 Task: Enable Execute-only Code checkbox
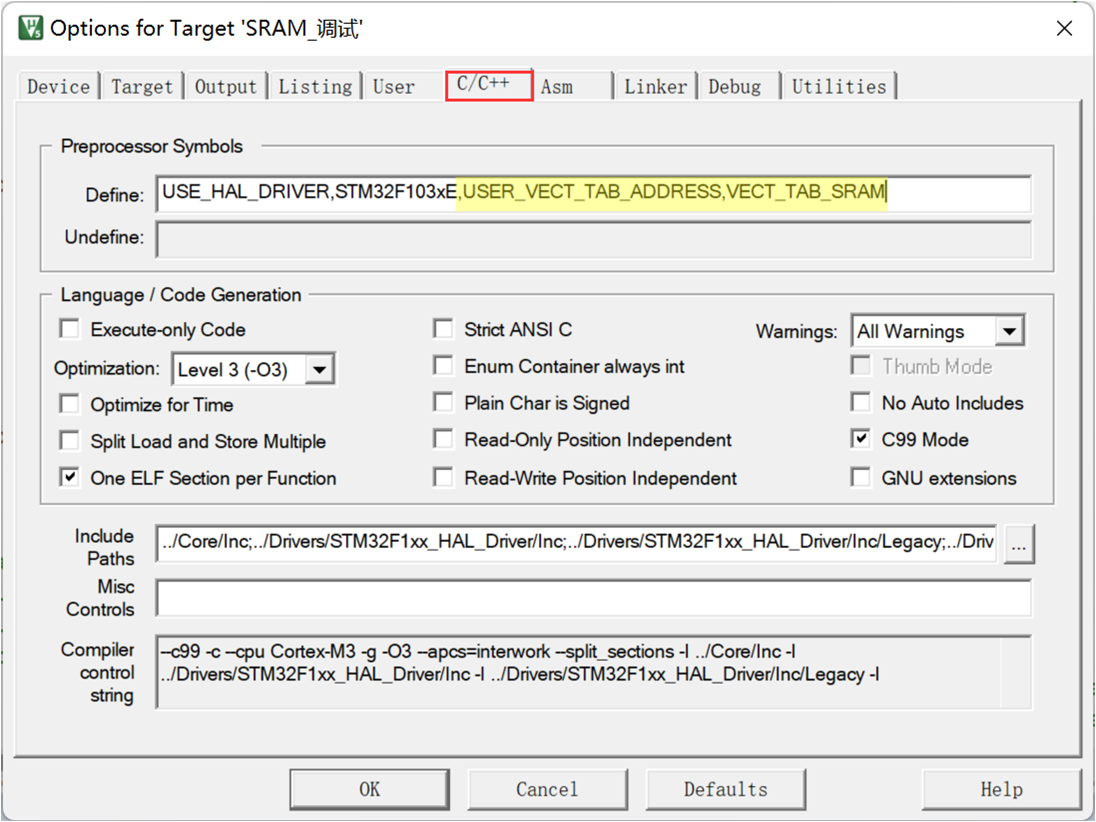click(x=70, y=329)
